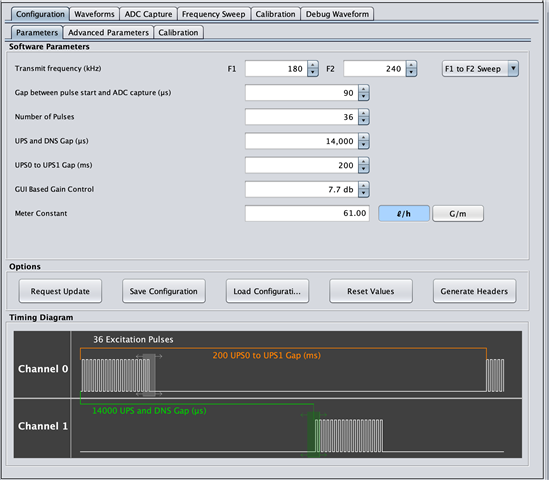The image size is (549, 480).
Task: Lower the GUI Based Gain Control value
Action: 364,193
